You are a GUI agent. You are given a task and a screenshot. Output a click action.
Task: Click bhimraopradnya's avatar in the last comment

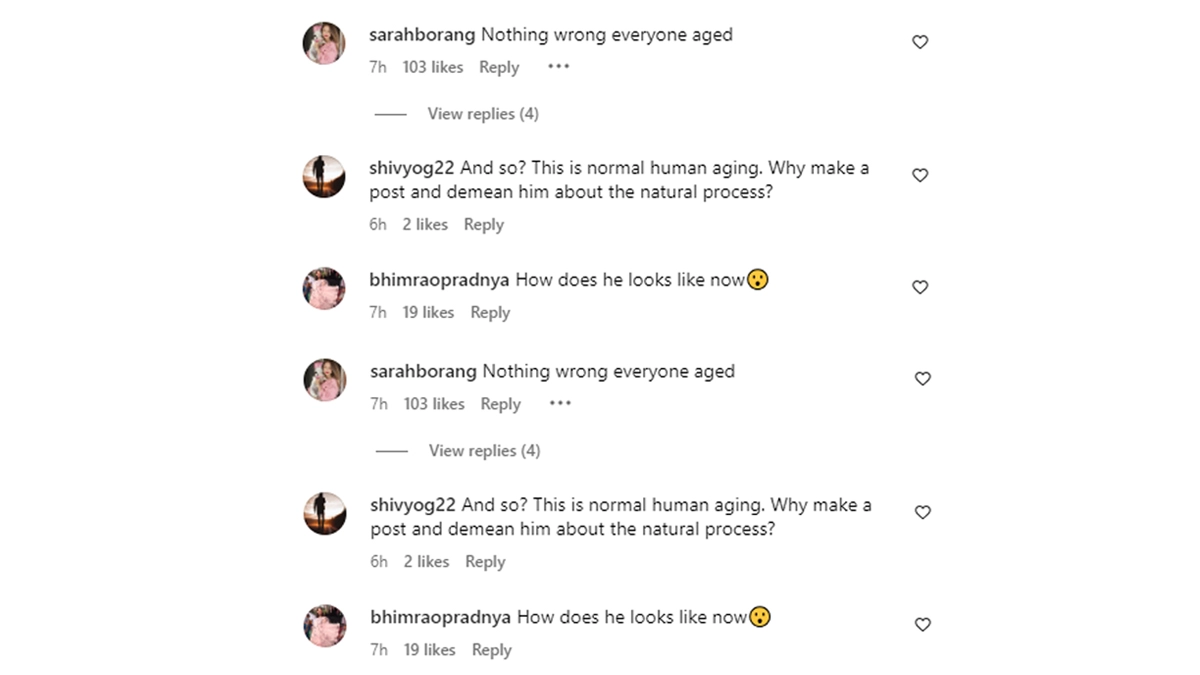(325, 625)
